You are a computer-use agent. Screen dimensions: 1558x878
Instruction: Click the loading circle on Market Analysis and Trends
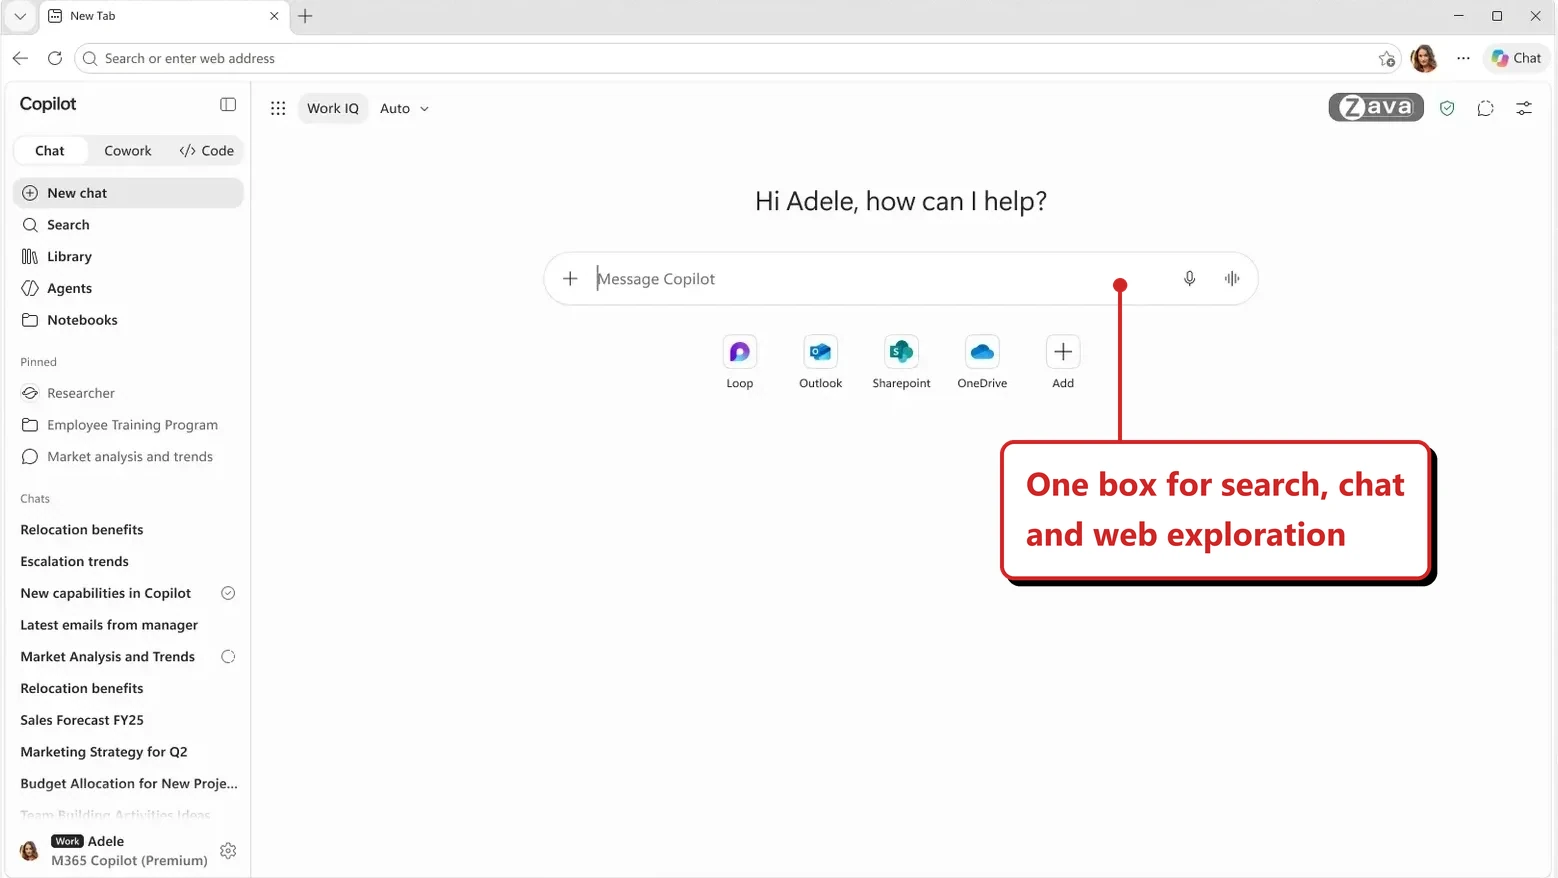click(228, 657)
